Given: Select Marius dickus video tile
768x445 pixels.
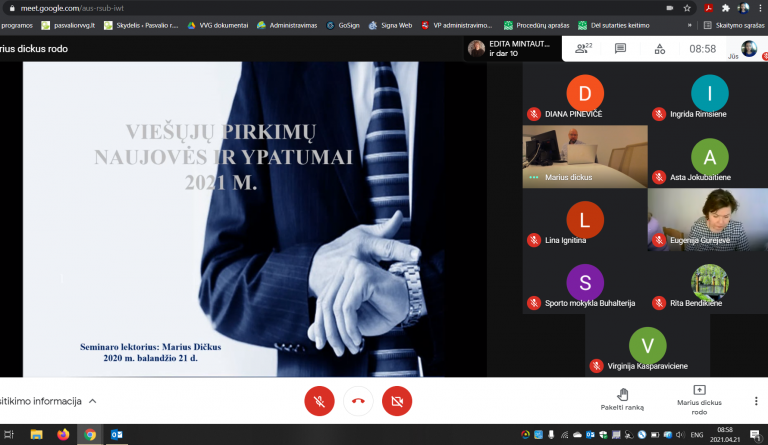Looking at the screenshot, I should (585, 157).
